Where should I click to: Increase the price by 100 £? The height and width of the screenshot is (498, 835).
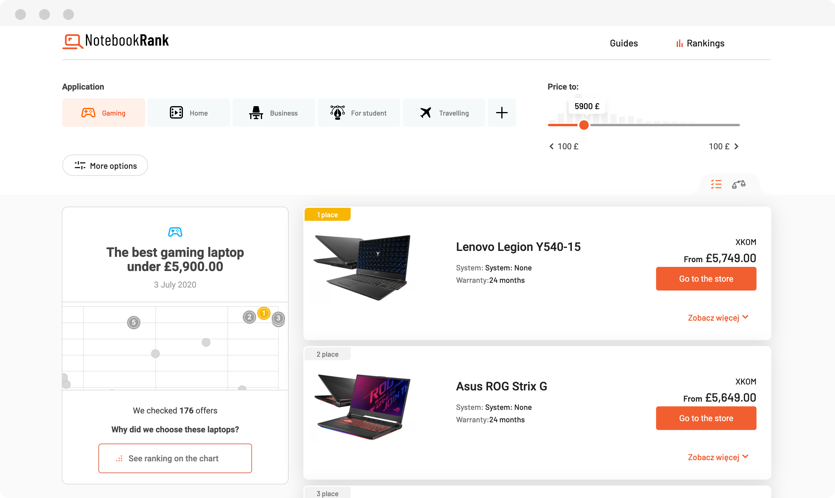point(724,146)
